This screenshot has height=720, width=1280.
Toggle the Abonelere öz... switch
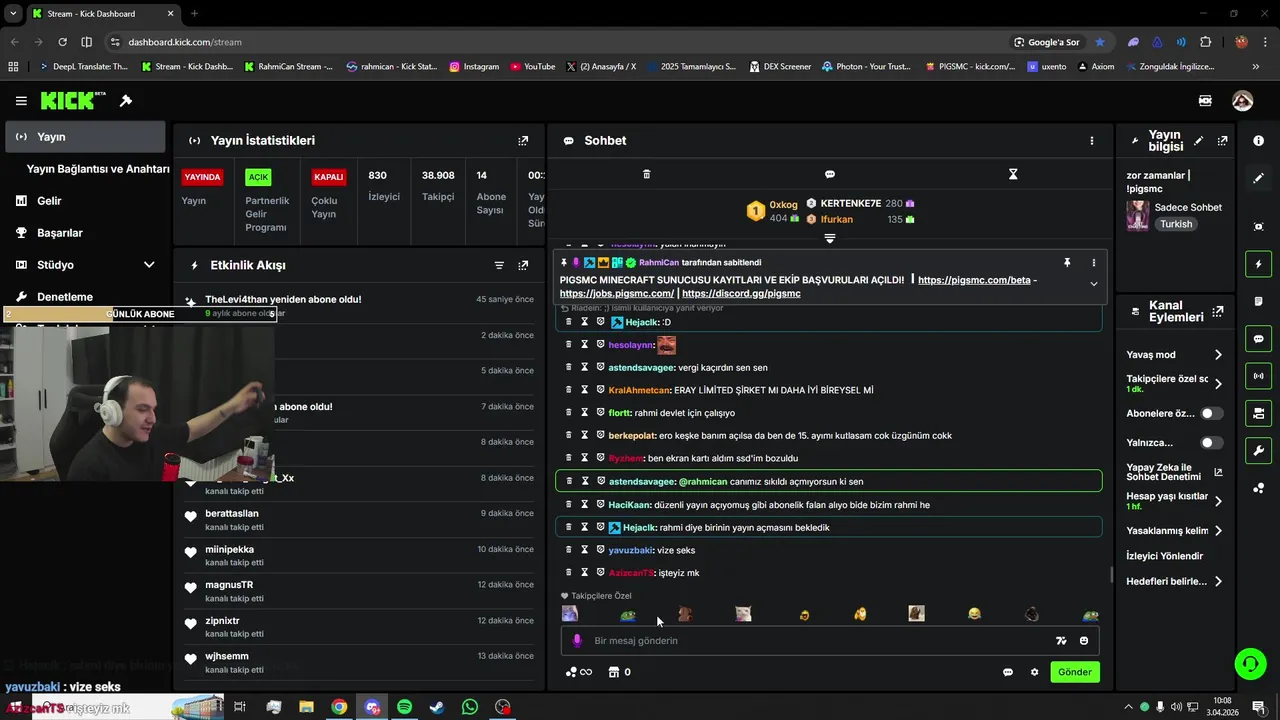coord(1211,413)
